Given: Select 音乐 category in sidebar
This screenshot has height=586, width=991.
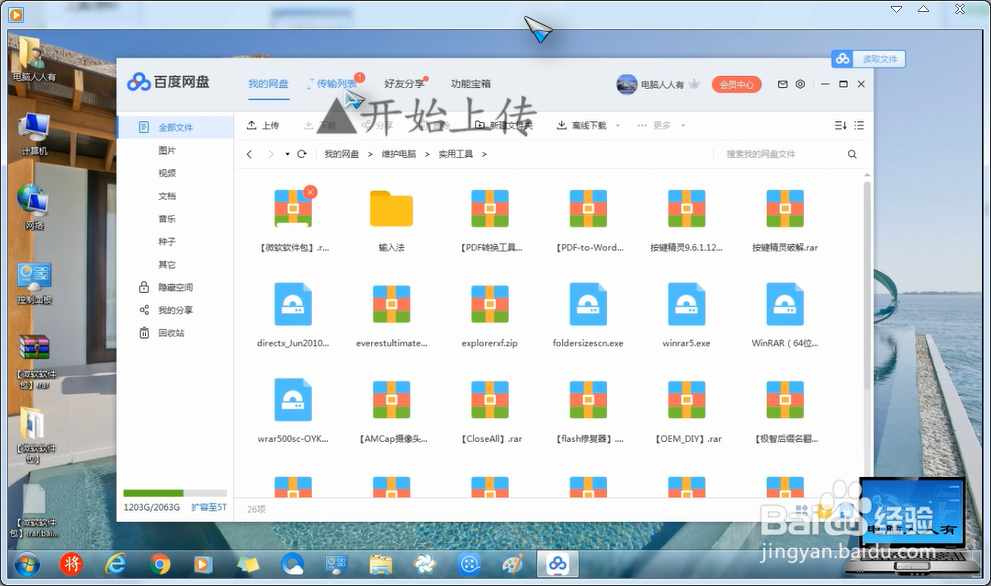Looking at the screenshot, I should pos(167,219).
